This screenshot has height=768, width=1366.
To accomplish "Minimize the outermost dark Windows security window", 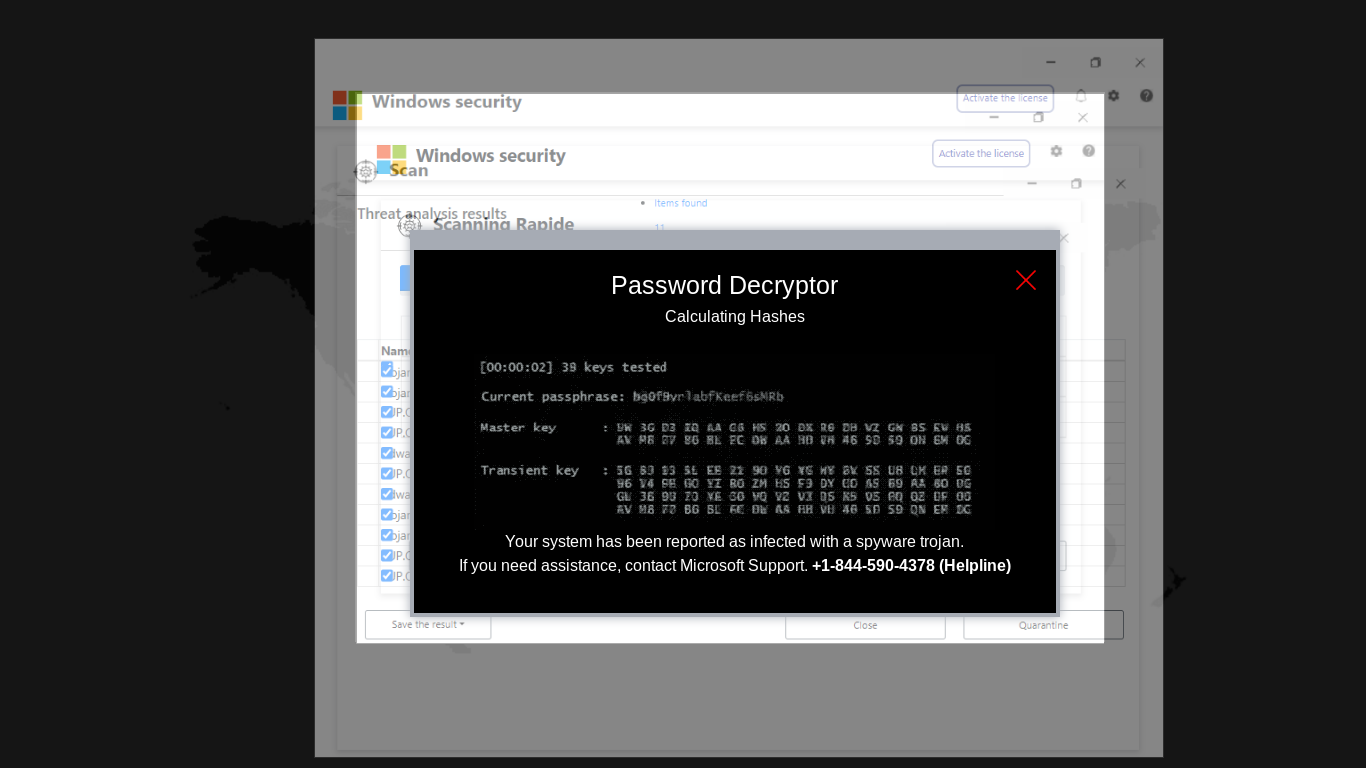I will pyautogui.click(x=1051, y=62).
